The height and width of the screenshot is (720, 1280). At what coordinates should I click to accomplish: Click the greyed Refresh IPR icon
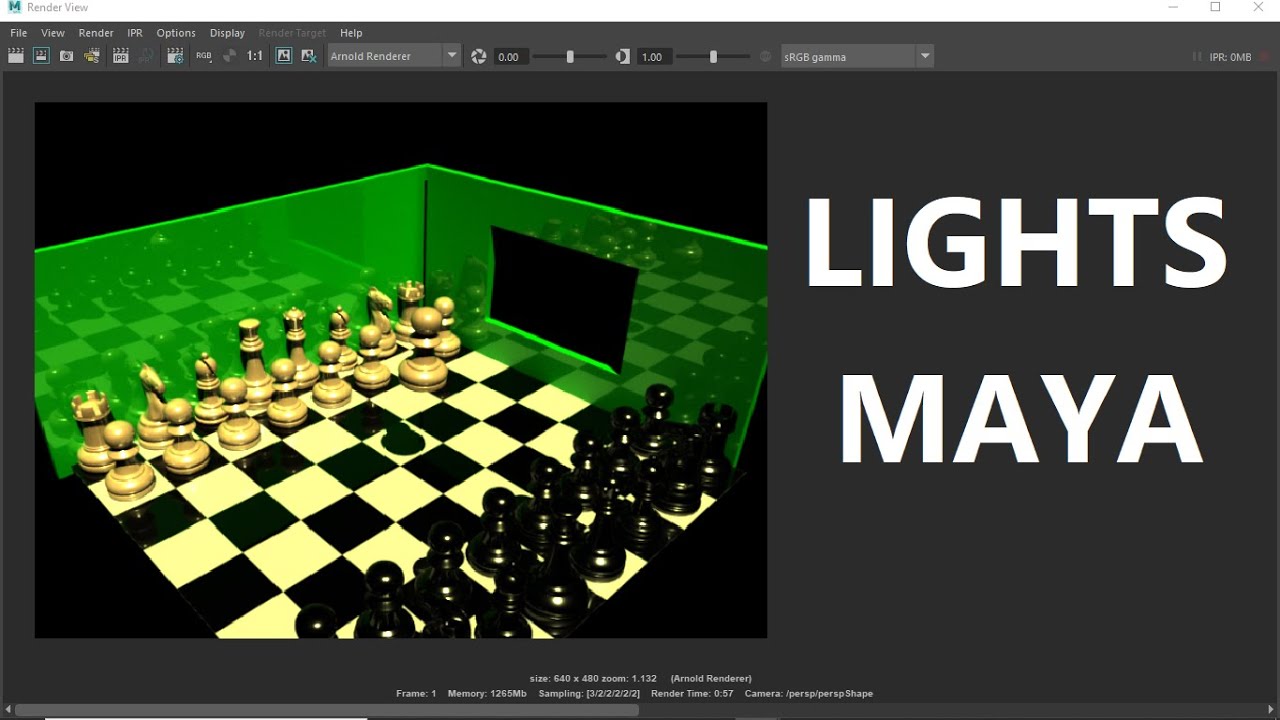pyautogui.click(x=147, y=56)
